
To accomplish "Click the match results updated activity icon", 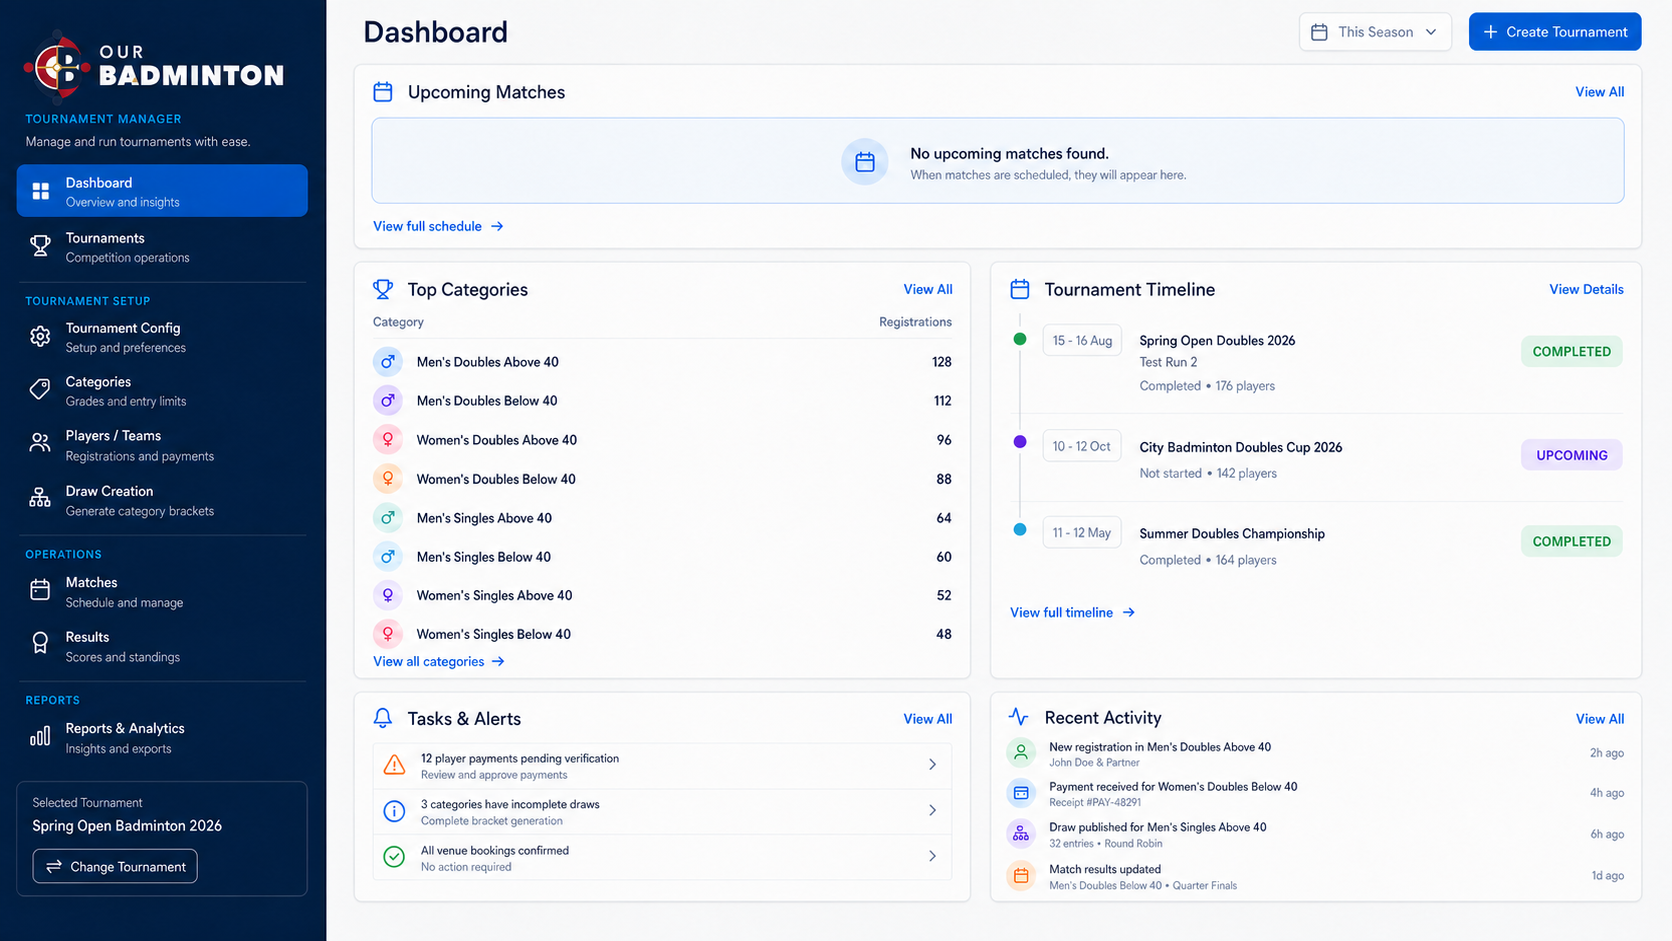I will click(x=1021, y=876).
